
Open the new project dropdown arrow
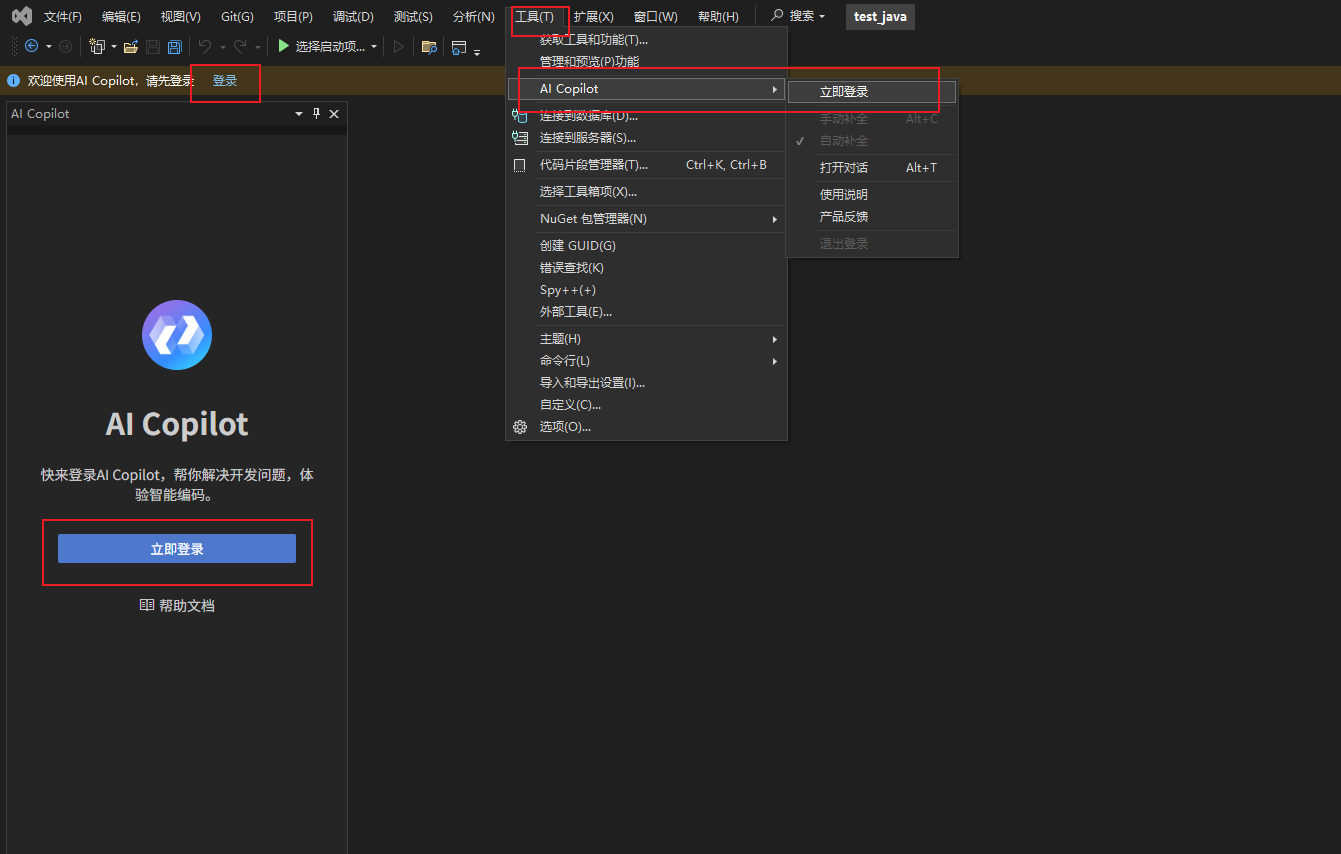[114, 47]
